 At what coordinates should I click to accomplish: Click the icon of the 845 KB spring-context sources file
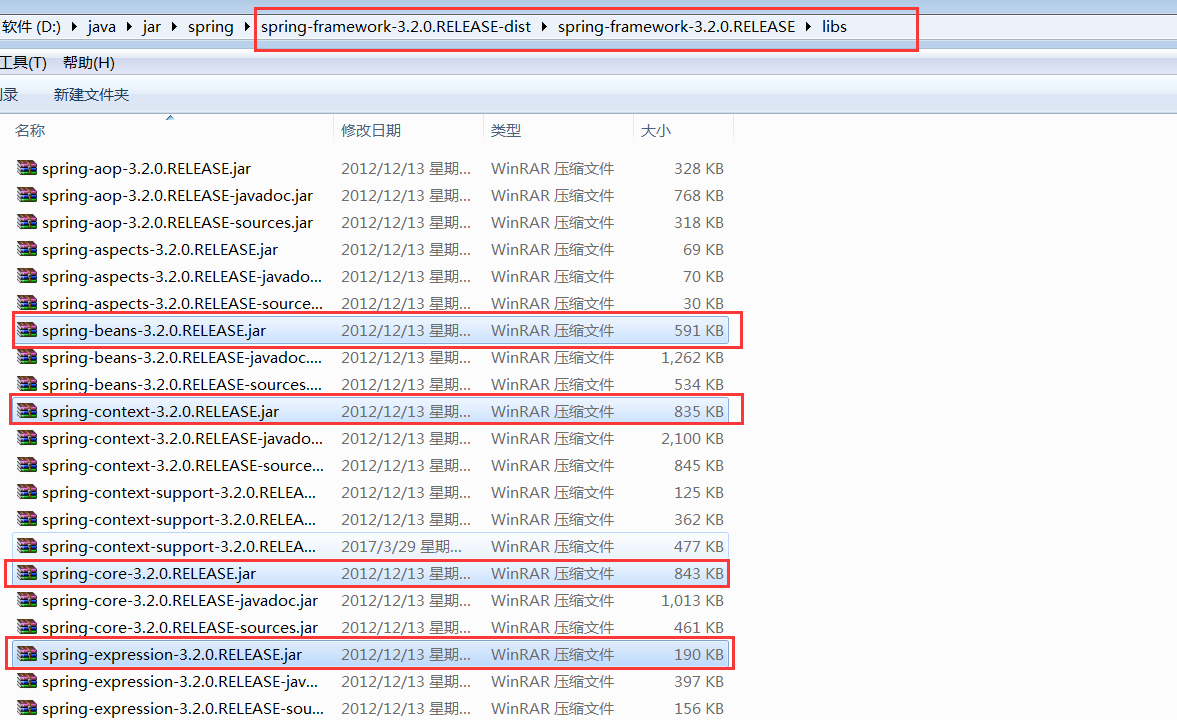(27, 465)
